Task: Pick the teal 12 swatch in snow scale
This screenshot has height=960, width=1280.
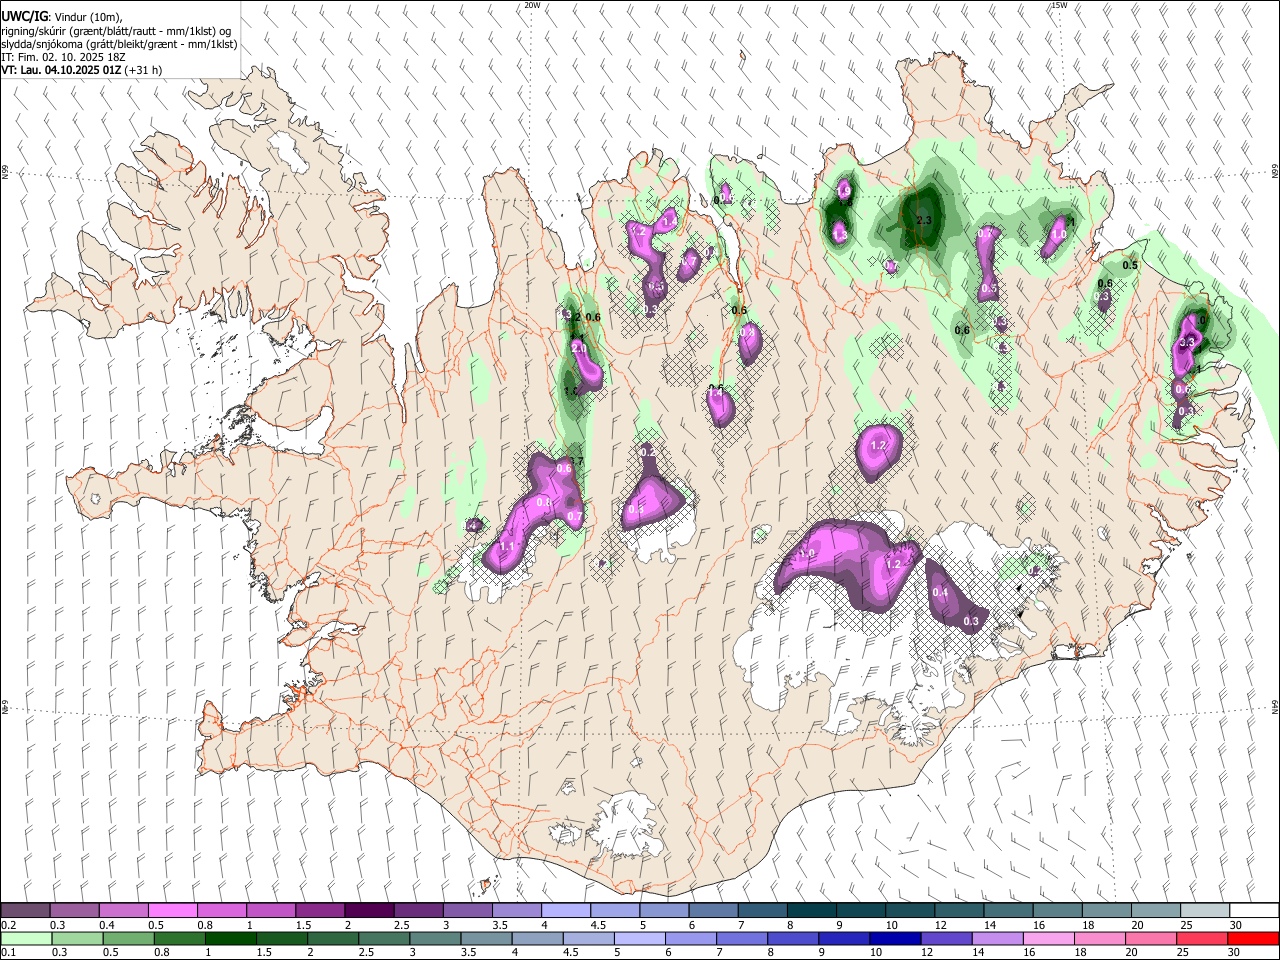Action: (959, 910)
